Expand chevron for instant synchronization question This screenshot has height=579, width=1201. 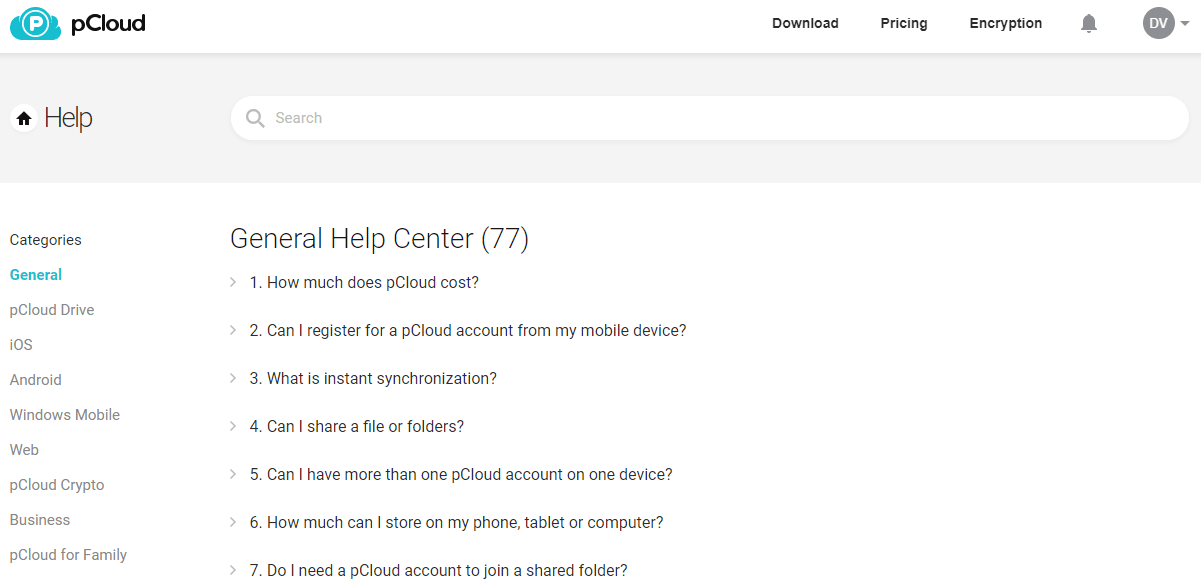point(233,378)
